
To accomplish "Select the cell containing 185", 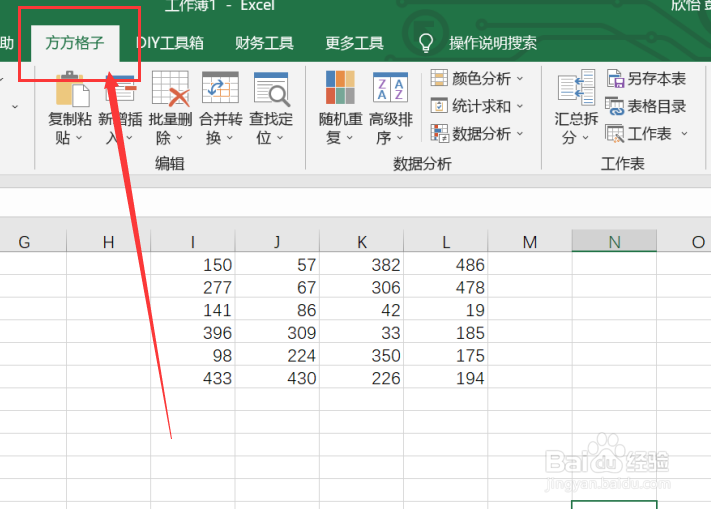I will 446,332.
